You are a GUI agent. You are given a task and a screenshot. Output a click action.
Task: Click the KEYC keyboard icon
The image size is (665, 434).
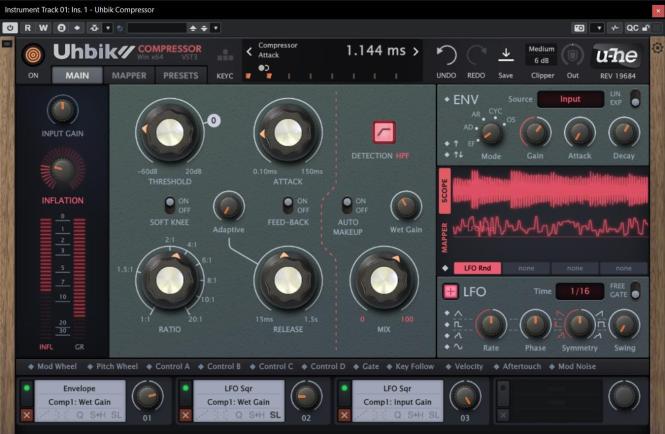click(x=225, y=55)
